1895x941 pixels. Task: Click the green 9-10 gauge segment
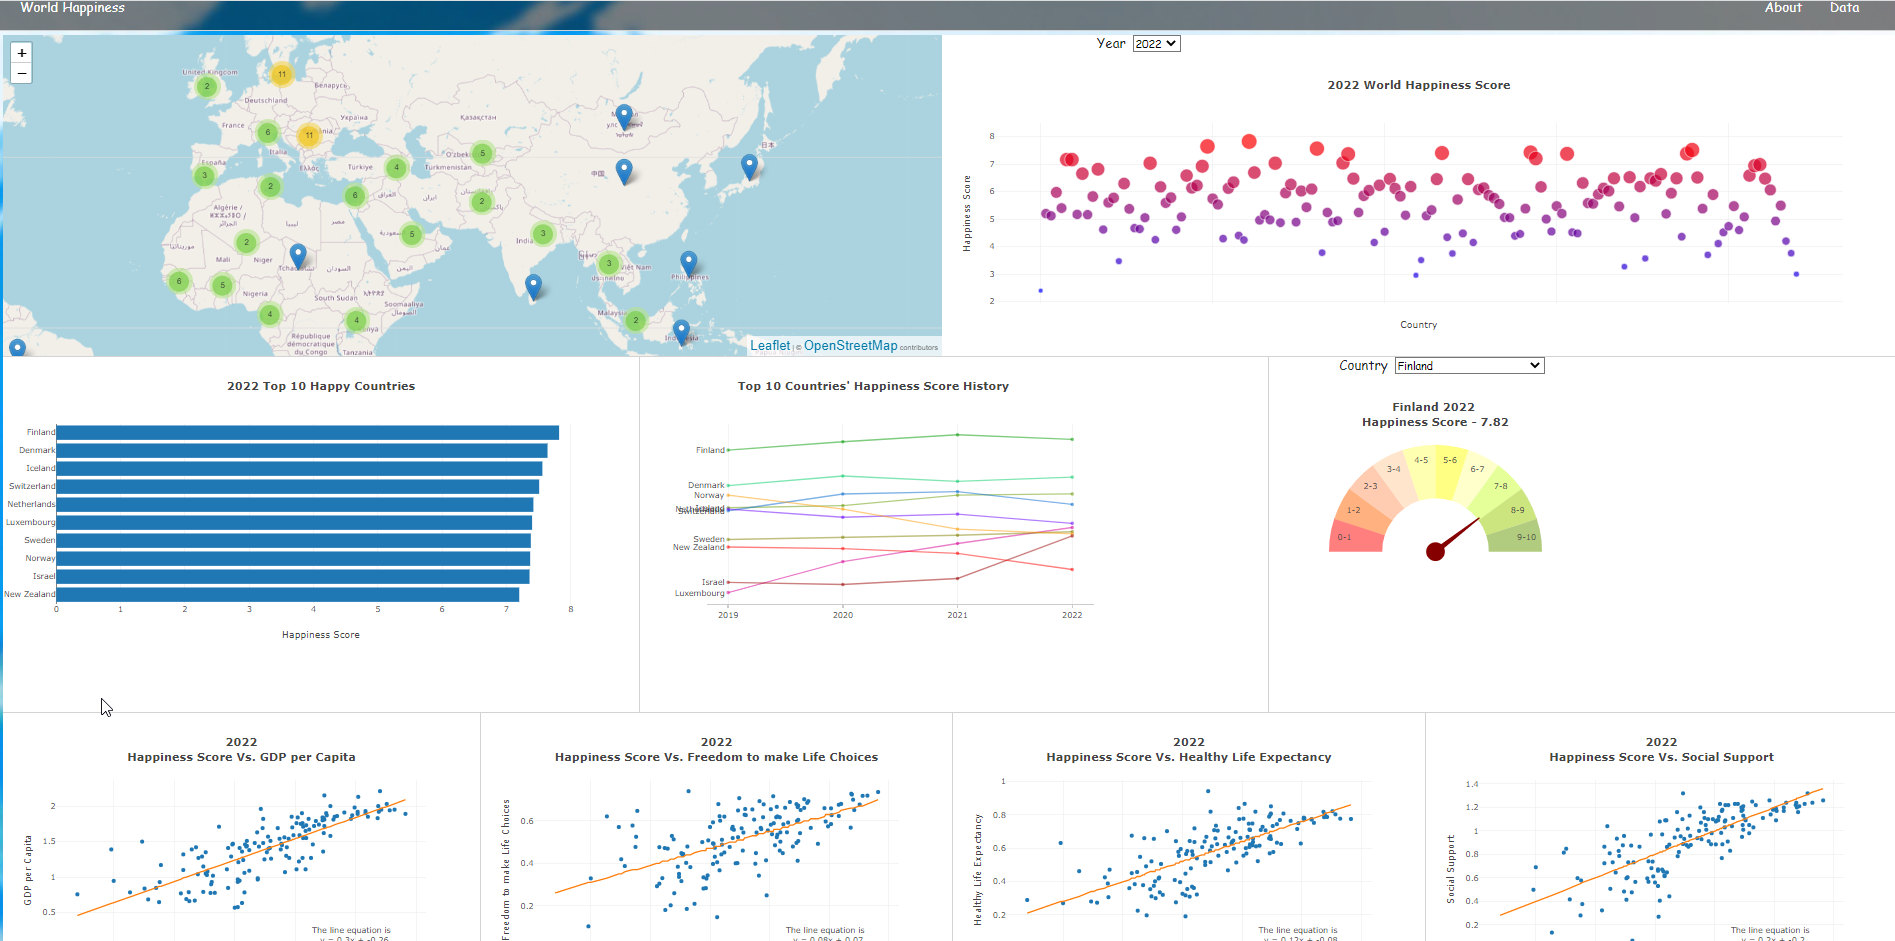coord(1516,537)
